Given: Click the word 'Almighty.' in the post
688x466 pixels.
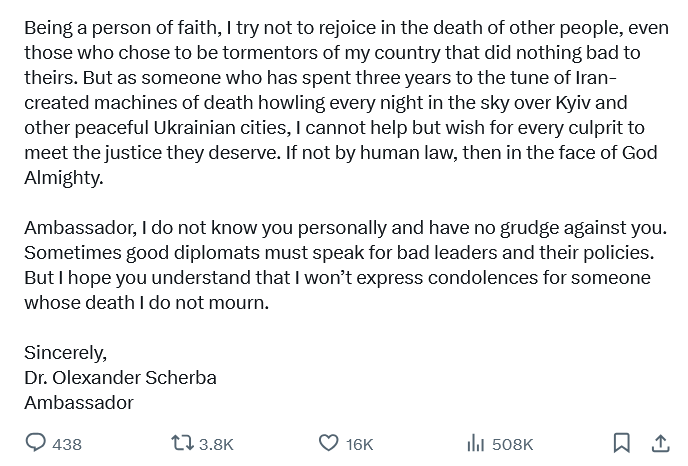Looking at the screenshot, I should [x=63, y=178].
